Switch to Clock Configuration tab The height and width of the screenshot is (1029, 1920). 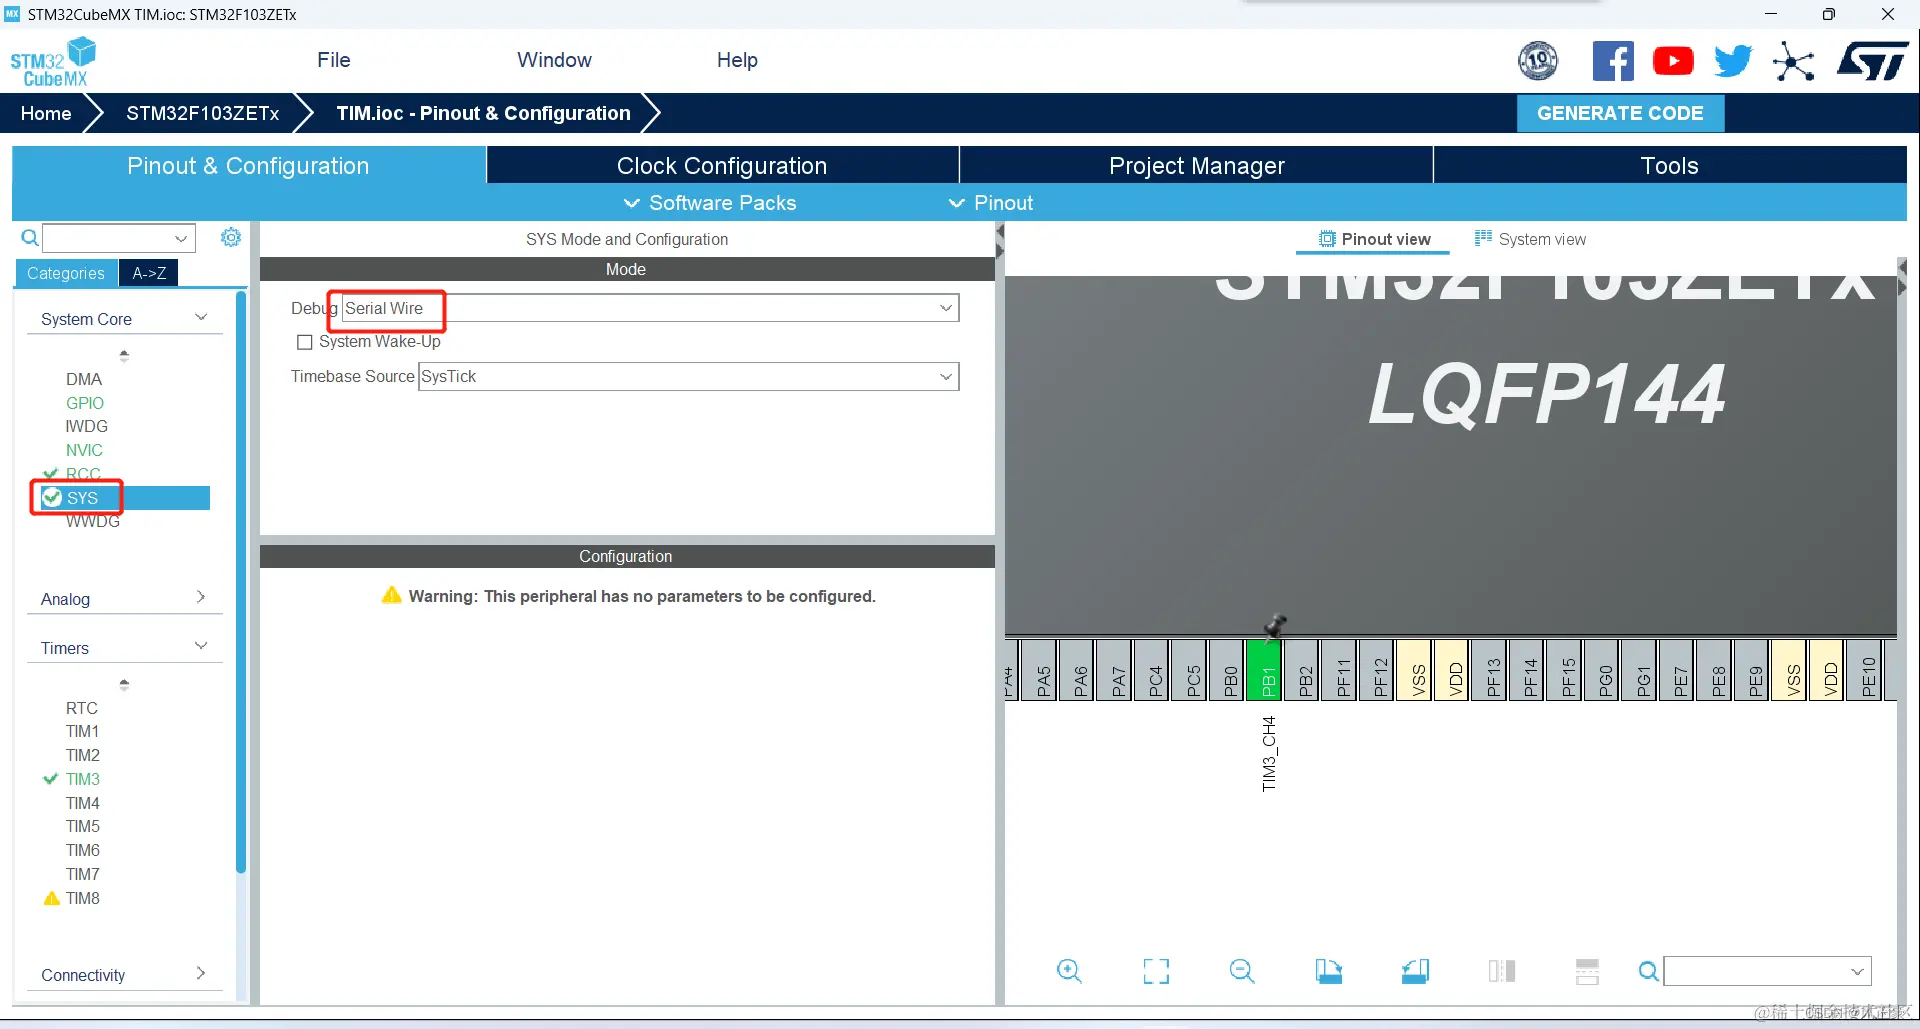click(x=722, y=165)
